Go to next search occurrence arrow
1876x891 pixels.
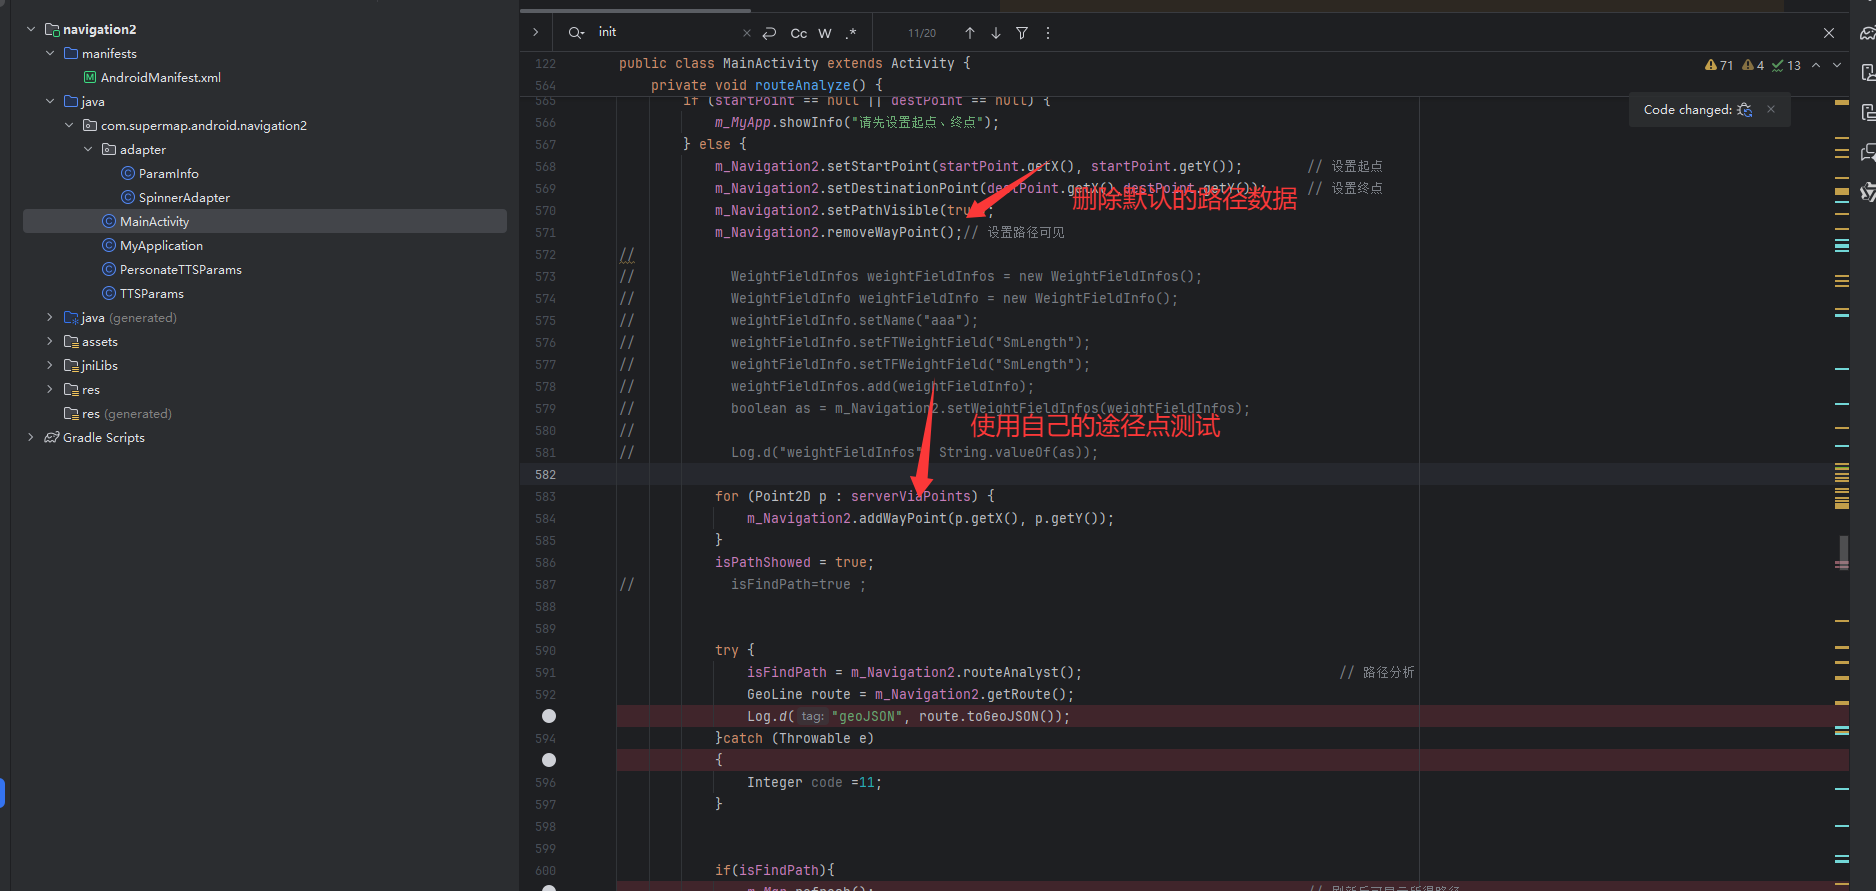click(x=996, y=33)
